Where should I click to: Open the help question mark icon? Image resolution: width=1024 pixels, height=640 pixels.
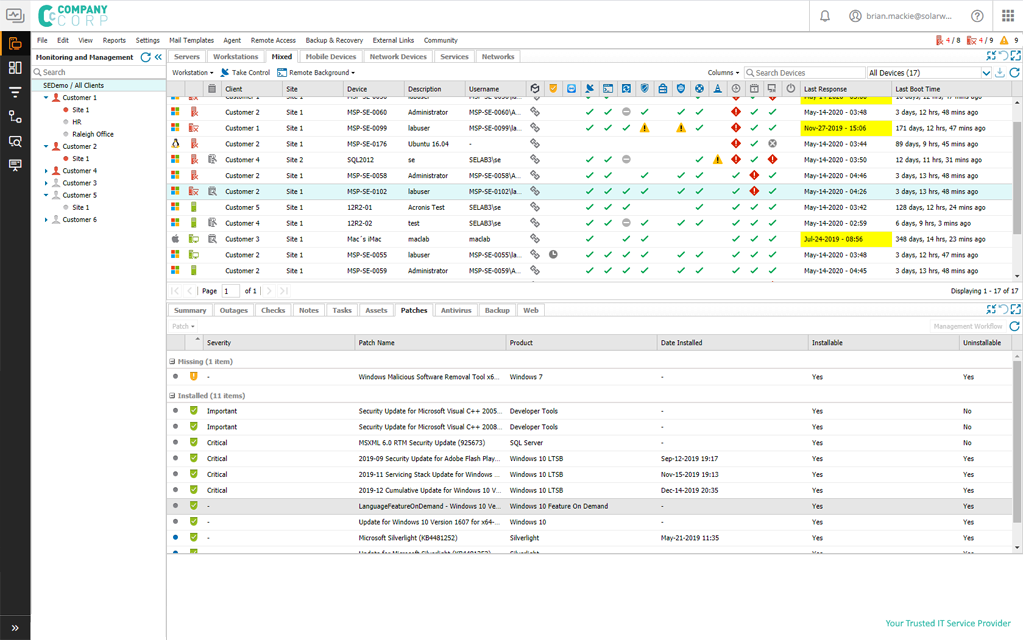(977, 16)
